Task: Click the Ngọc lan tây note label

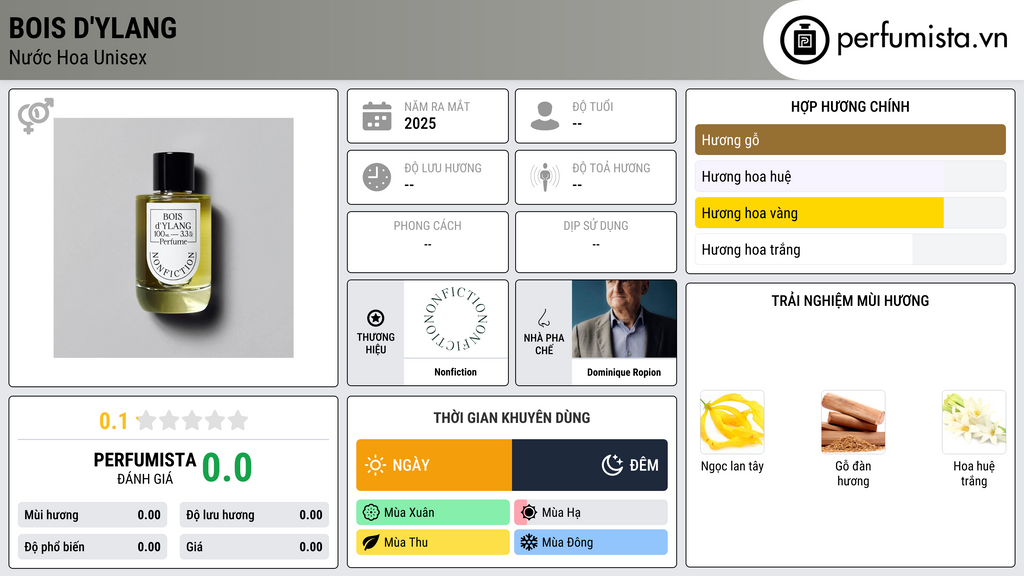Action: tap(732, 466)
